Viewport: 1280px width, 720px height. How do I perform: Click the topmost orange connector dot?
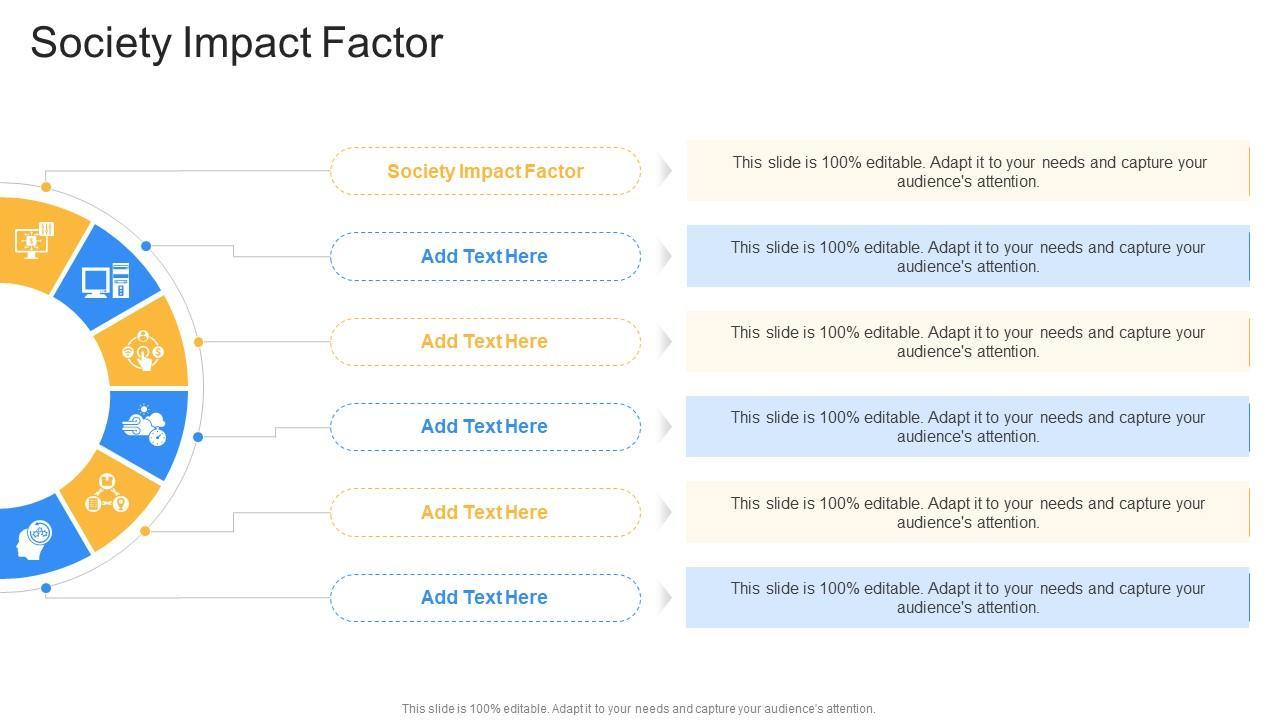click(46, 187)
